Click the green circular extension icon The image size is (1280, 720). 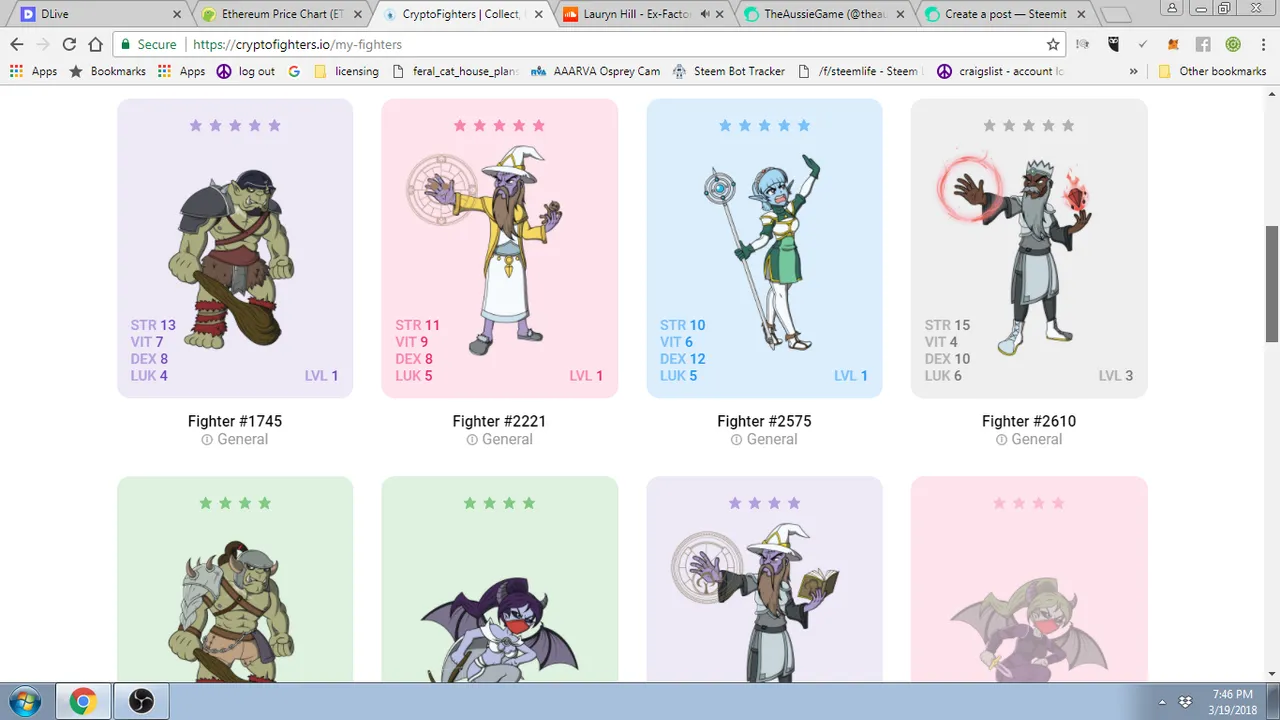coord(1233,45)
